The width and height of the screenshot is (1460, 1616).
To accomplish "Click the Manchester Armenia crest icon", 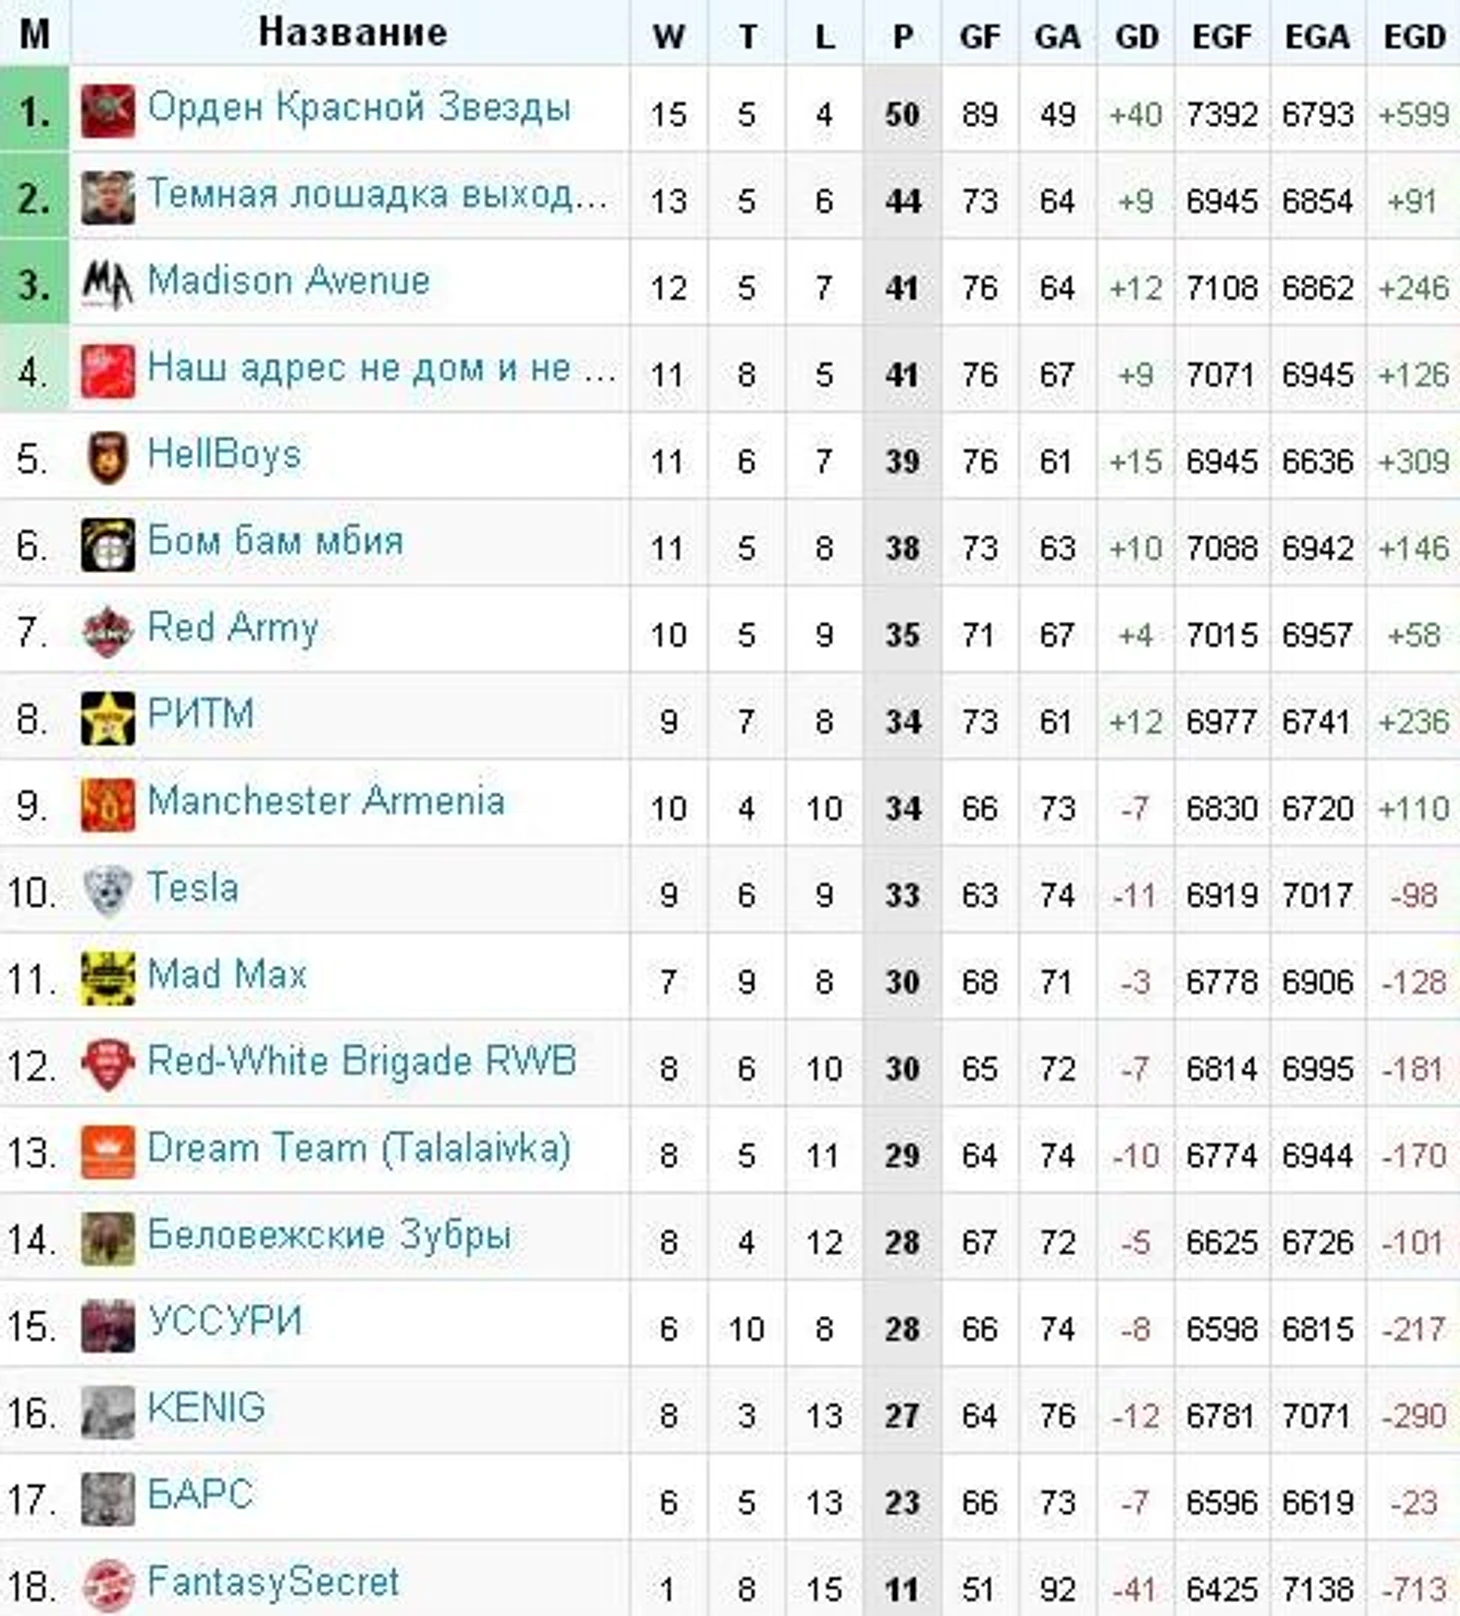I will 108,805.
